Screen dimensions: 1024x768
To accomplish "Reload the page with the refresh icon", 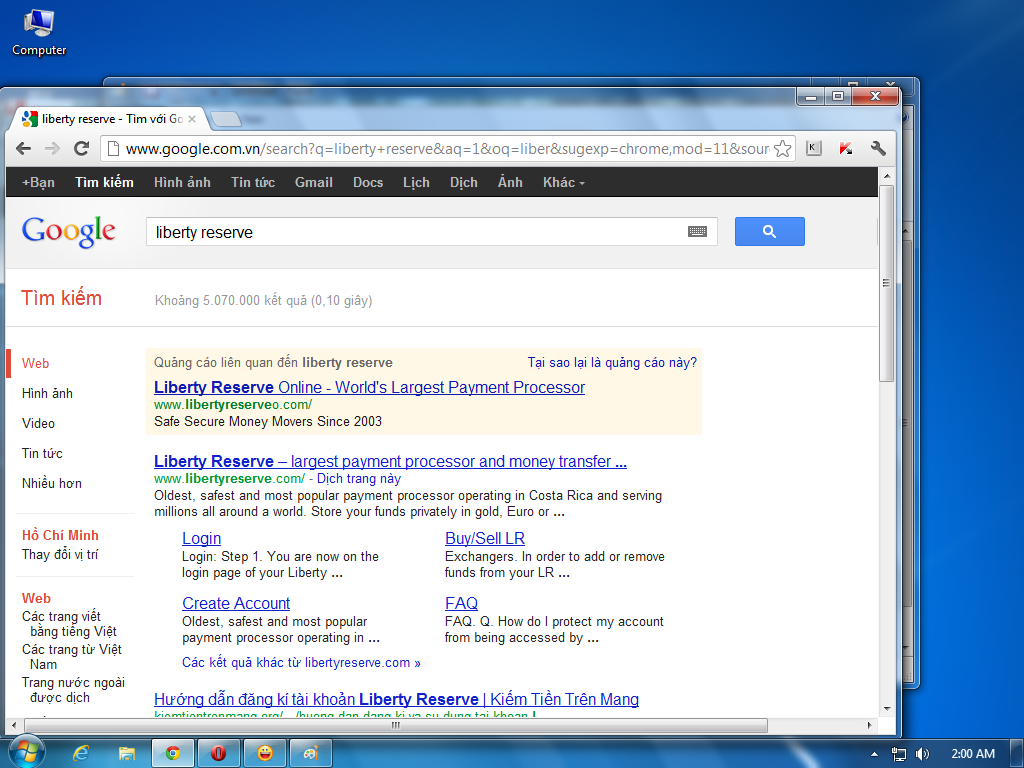I will click(x=81, y=148).
